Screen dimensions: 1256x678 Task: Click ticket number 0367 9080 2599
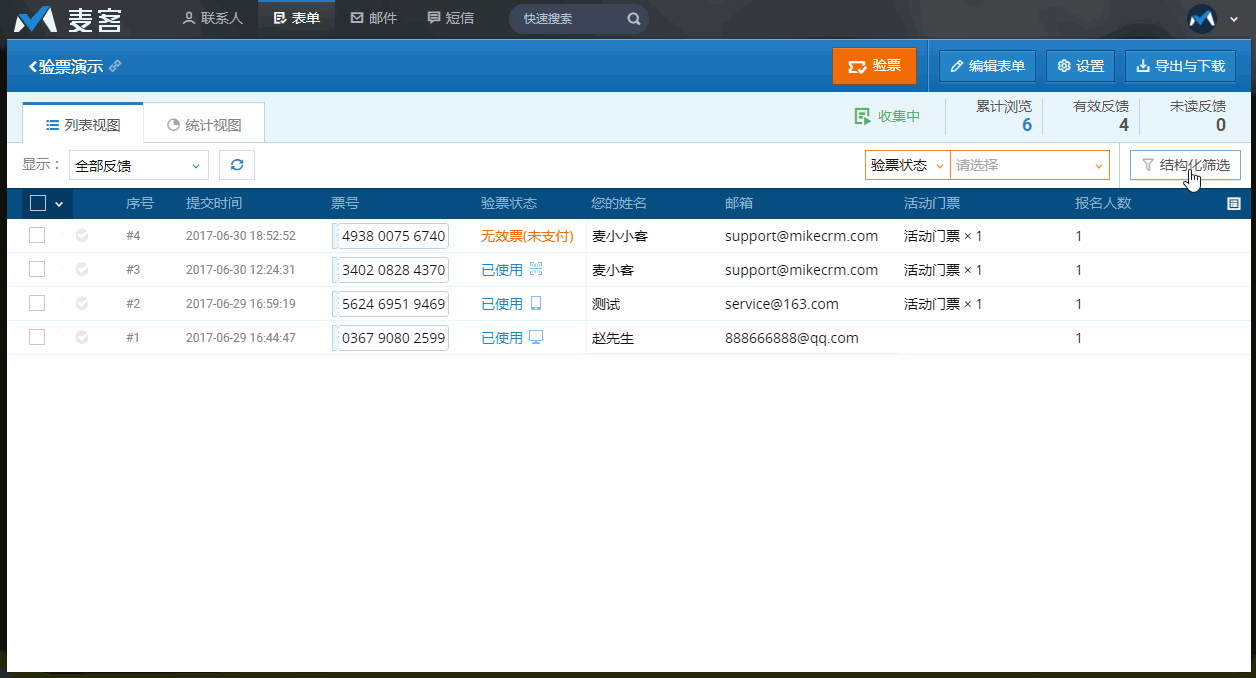point(393,338)
